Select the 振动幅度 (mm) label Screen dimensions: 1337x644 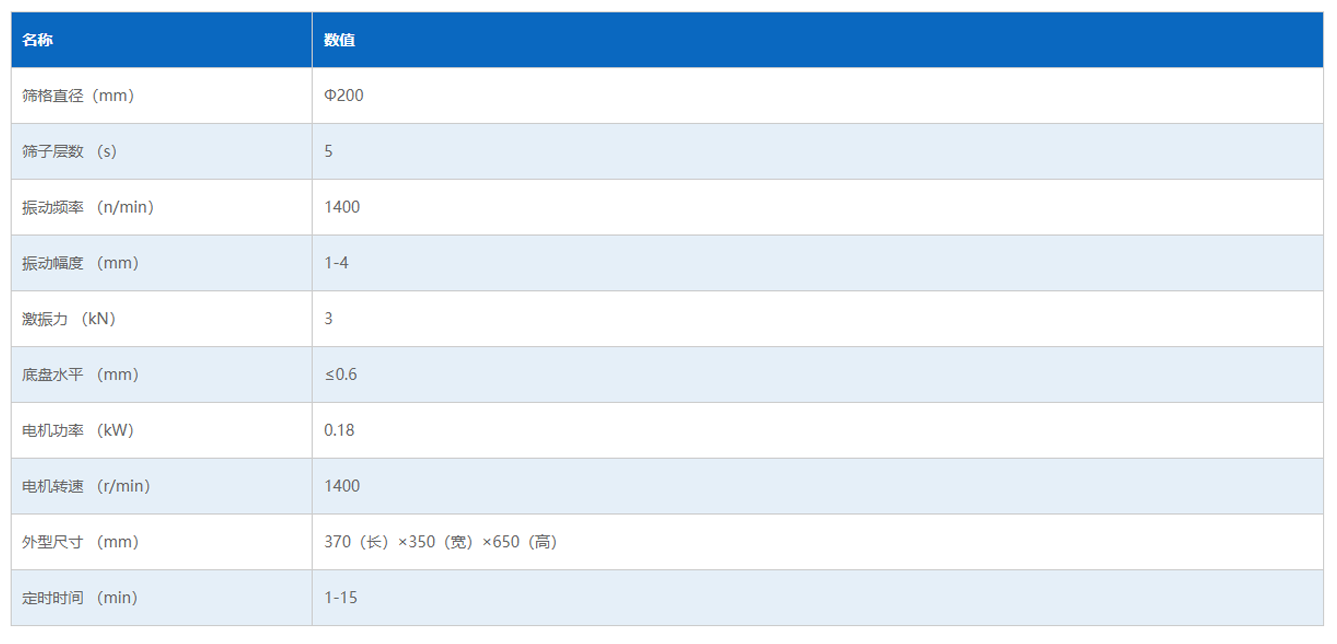pos(80,263)
